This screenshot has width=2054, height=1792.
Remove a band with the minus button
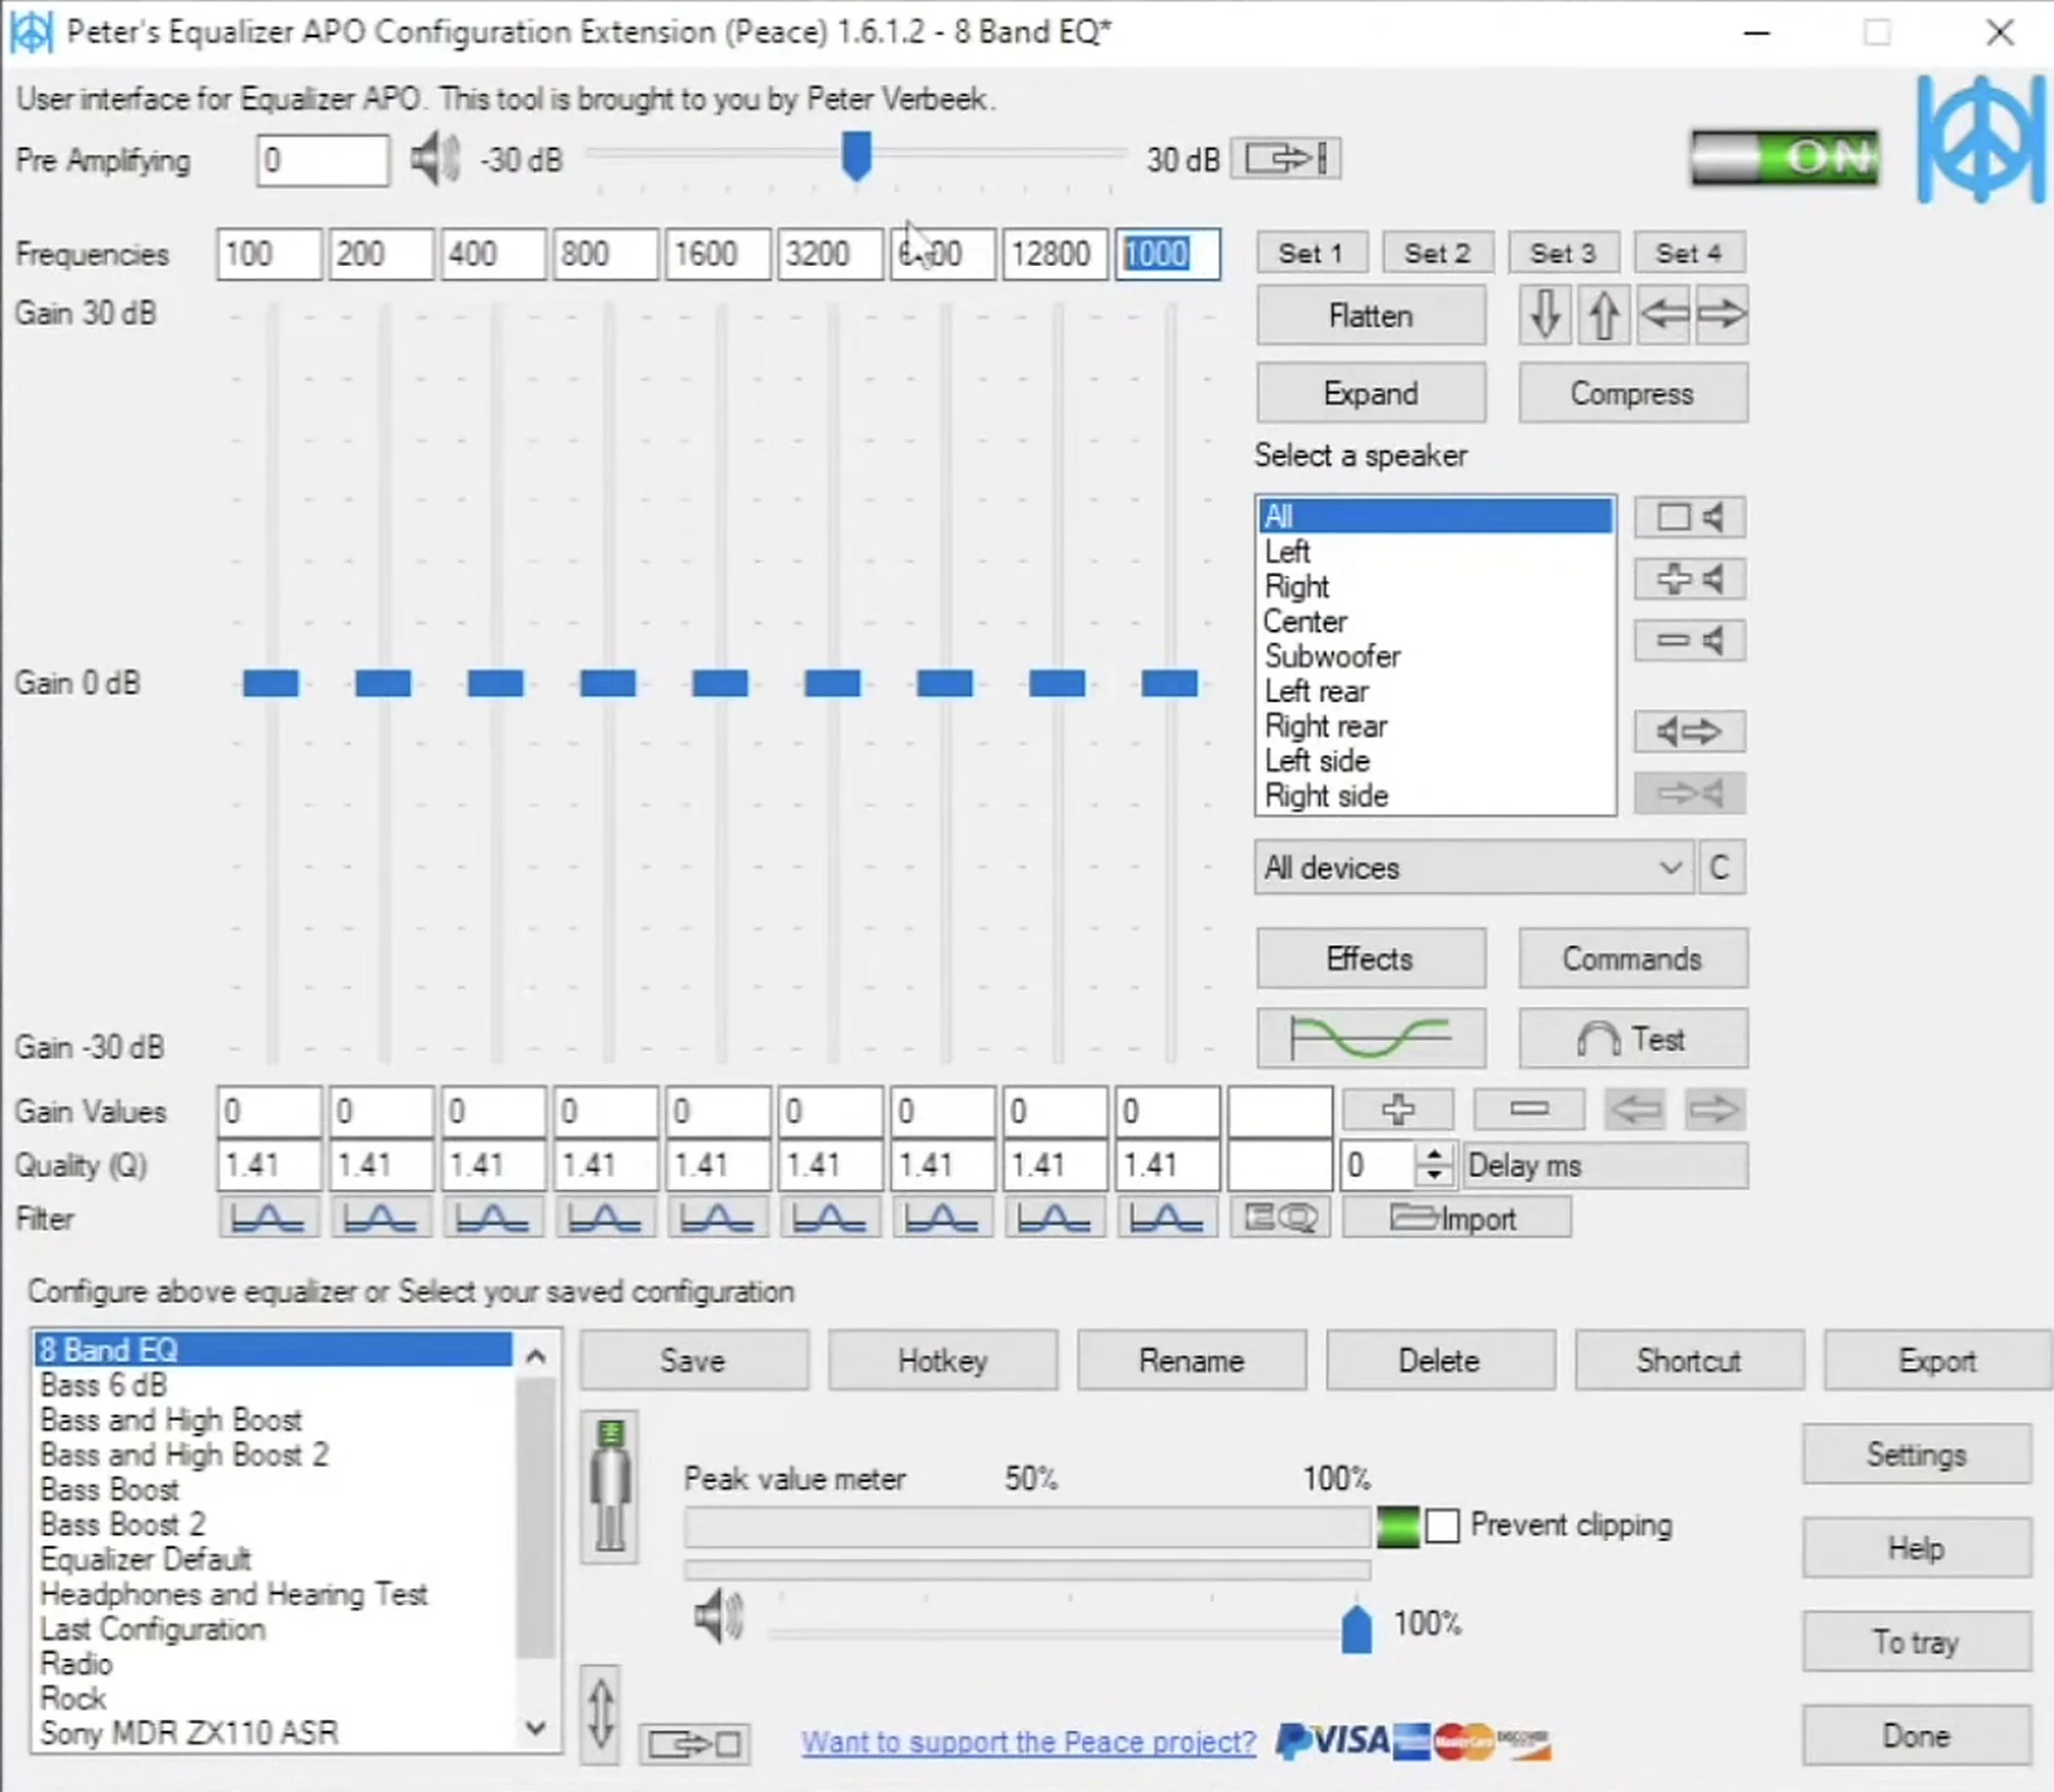(1529, 1110)
